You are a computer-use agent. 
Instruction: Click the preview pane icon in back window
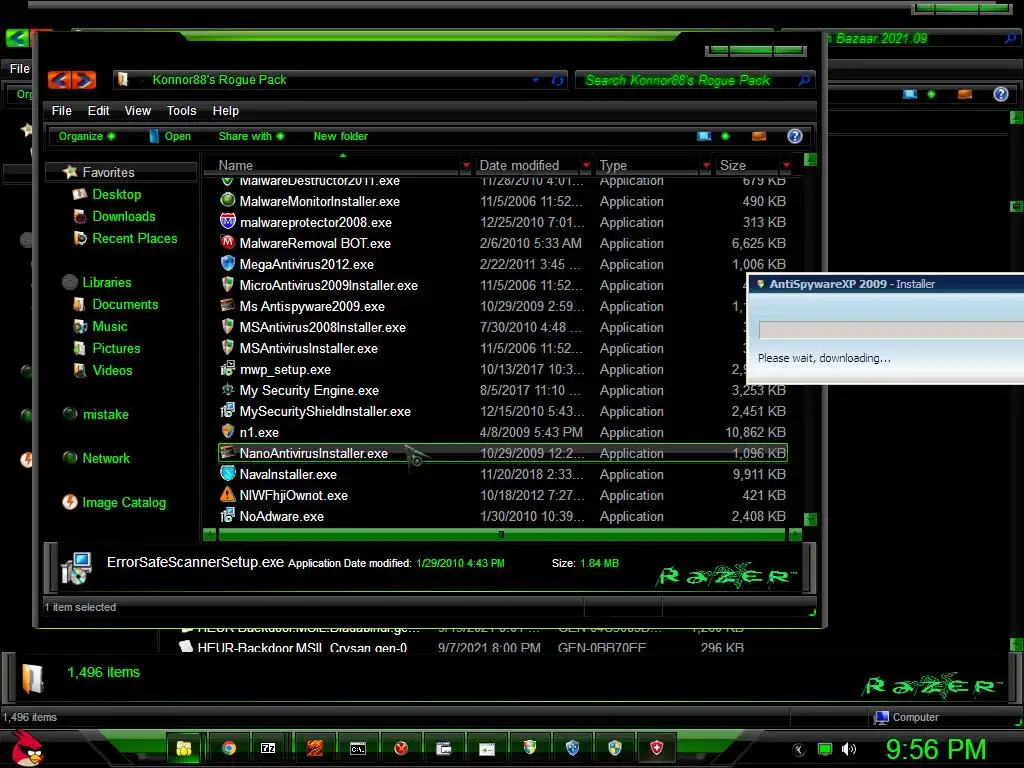[965, 94]
